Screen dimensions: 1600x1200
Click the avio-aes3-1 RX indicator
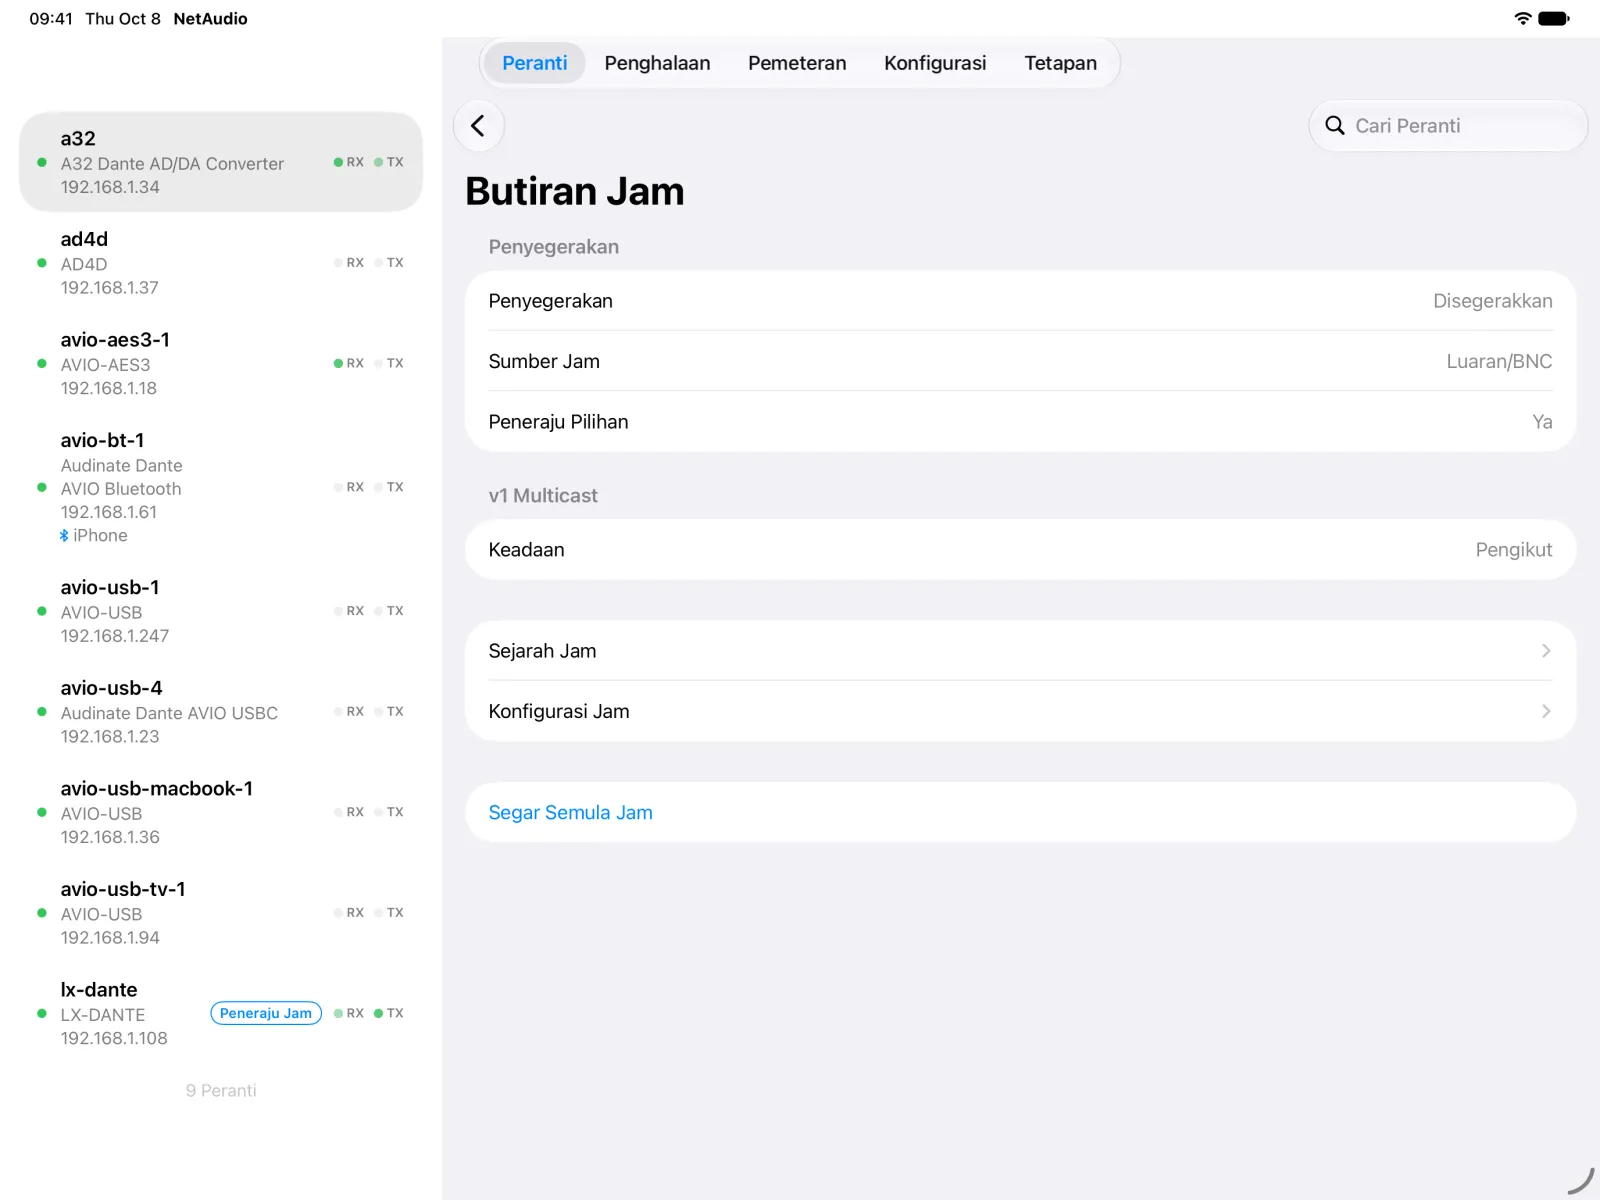coord(349,363)
